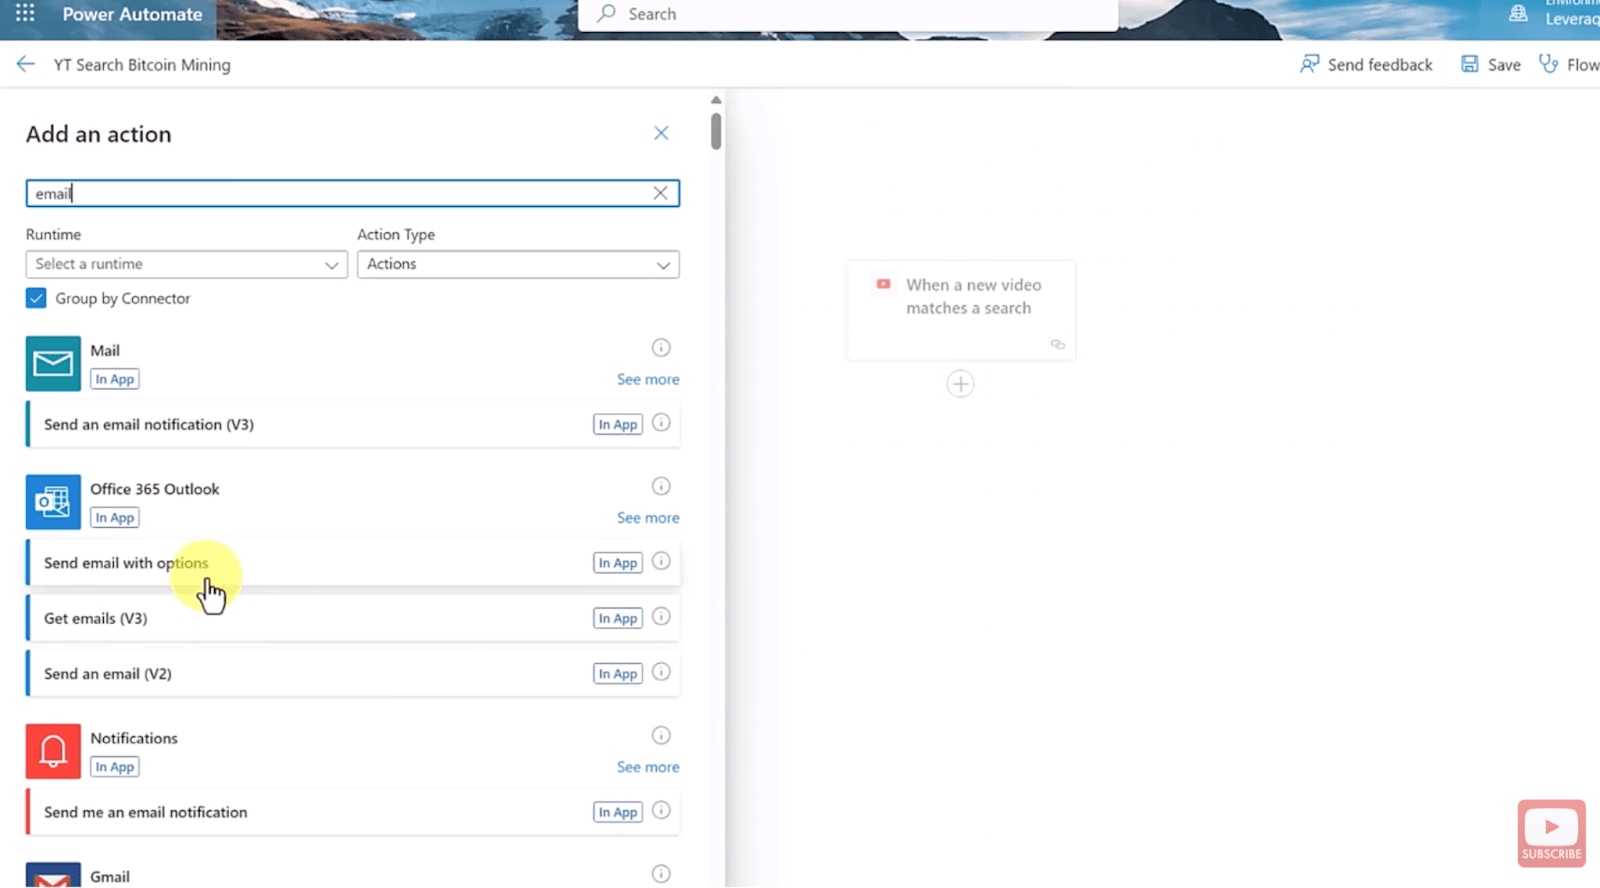Click the Save icon in the toolbar
The width and height of the screenshot is (1600, 888).
click(1469, 64)
